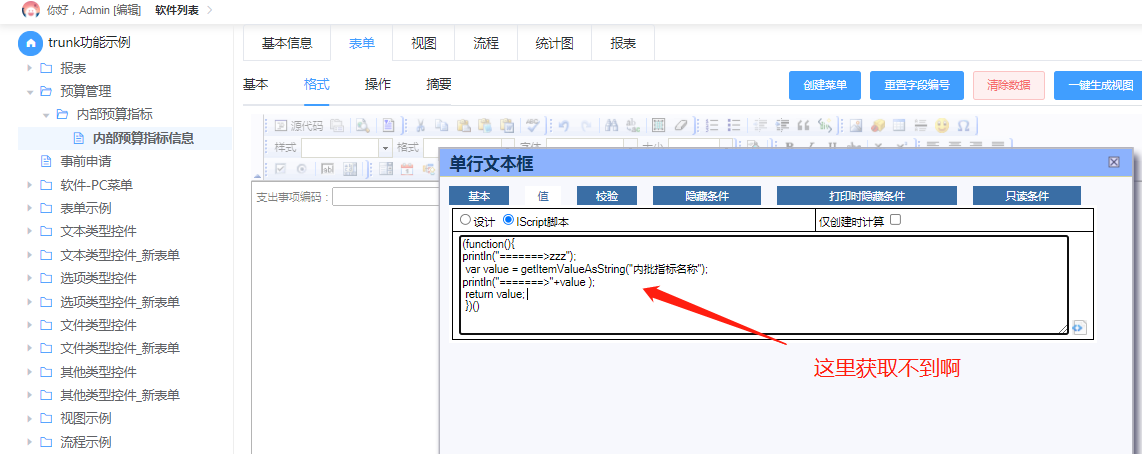Click the smiley emoticon icon

point(942,125)
